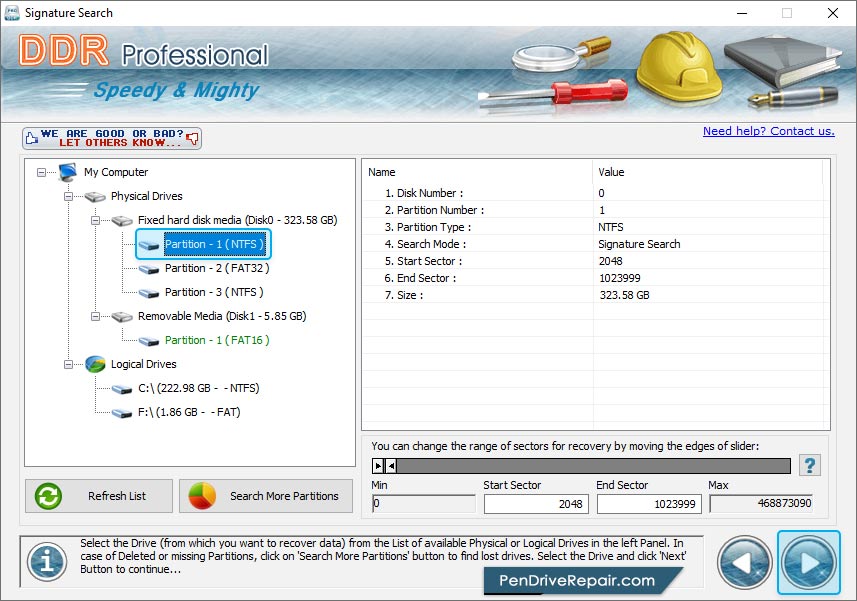Click the Partition - 2 (FAT32) drive icon

[149, 269]
